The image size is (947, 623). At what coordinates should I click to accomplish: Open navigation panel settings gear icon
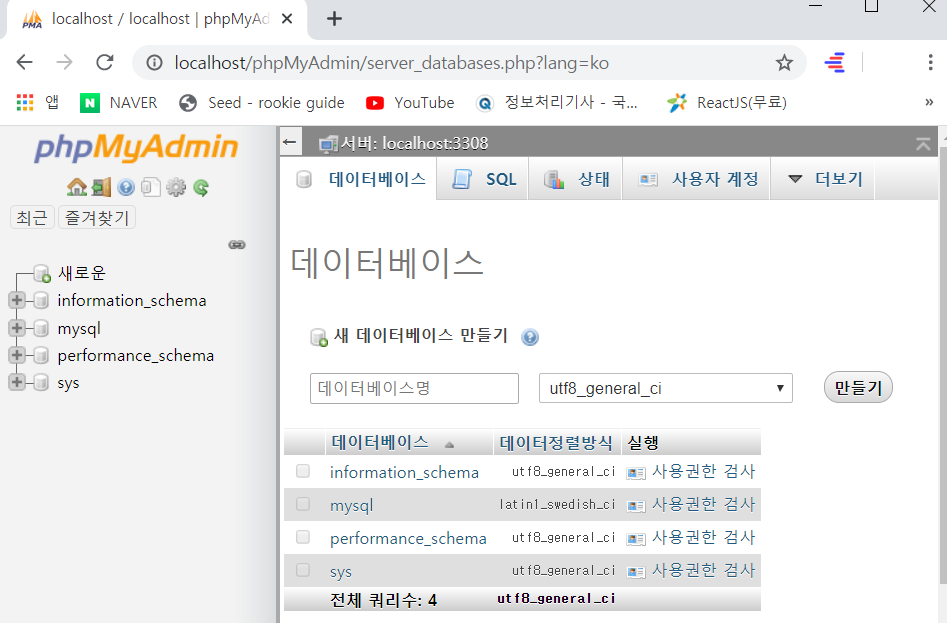point(176,188)
